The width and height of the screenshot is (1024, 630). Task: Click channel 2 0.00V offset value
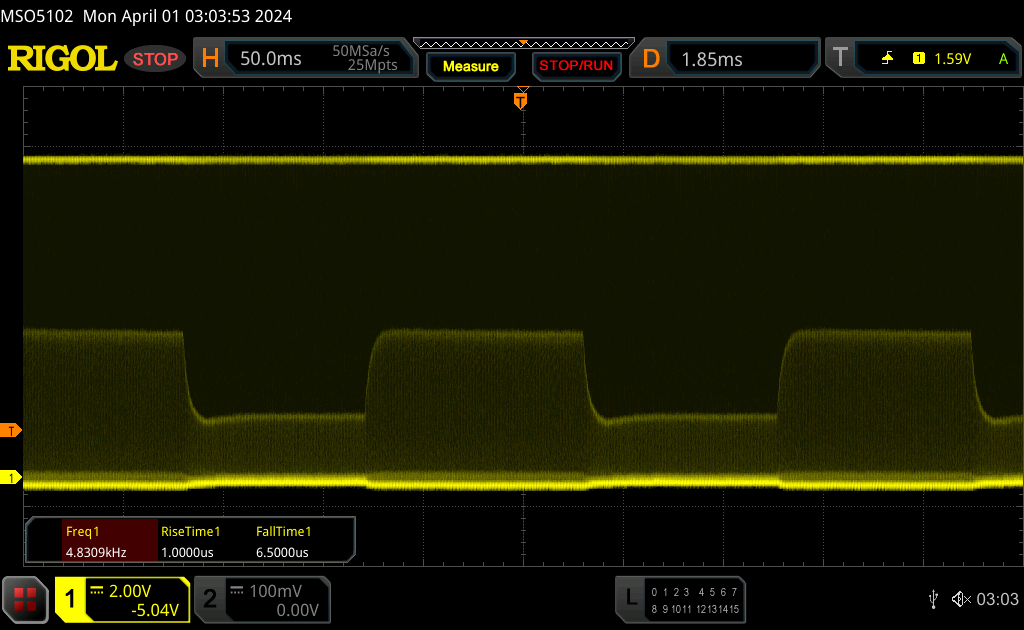pyautogui.click(x=297, y=610)
